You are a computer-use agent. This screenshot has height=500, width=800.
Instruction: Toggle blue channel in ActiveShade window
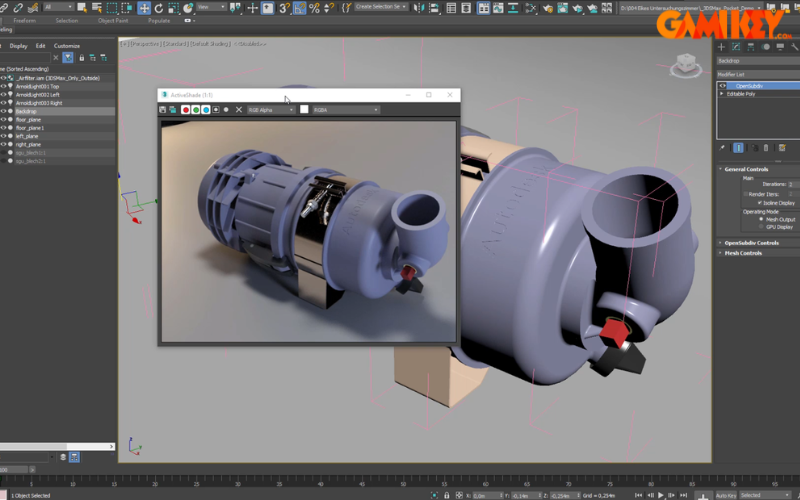click(206, 110)
